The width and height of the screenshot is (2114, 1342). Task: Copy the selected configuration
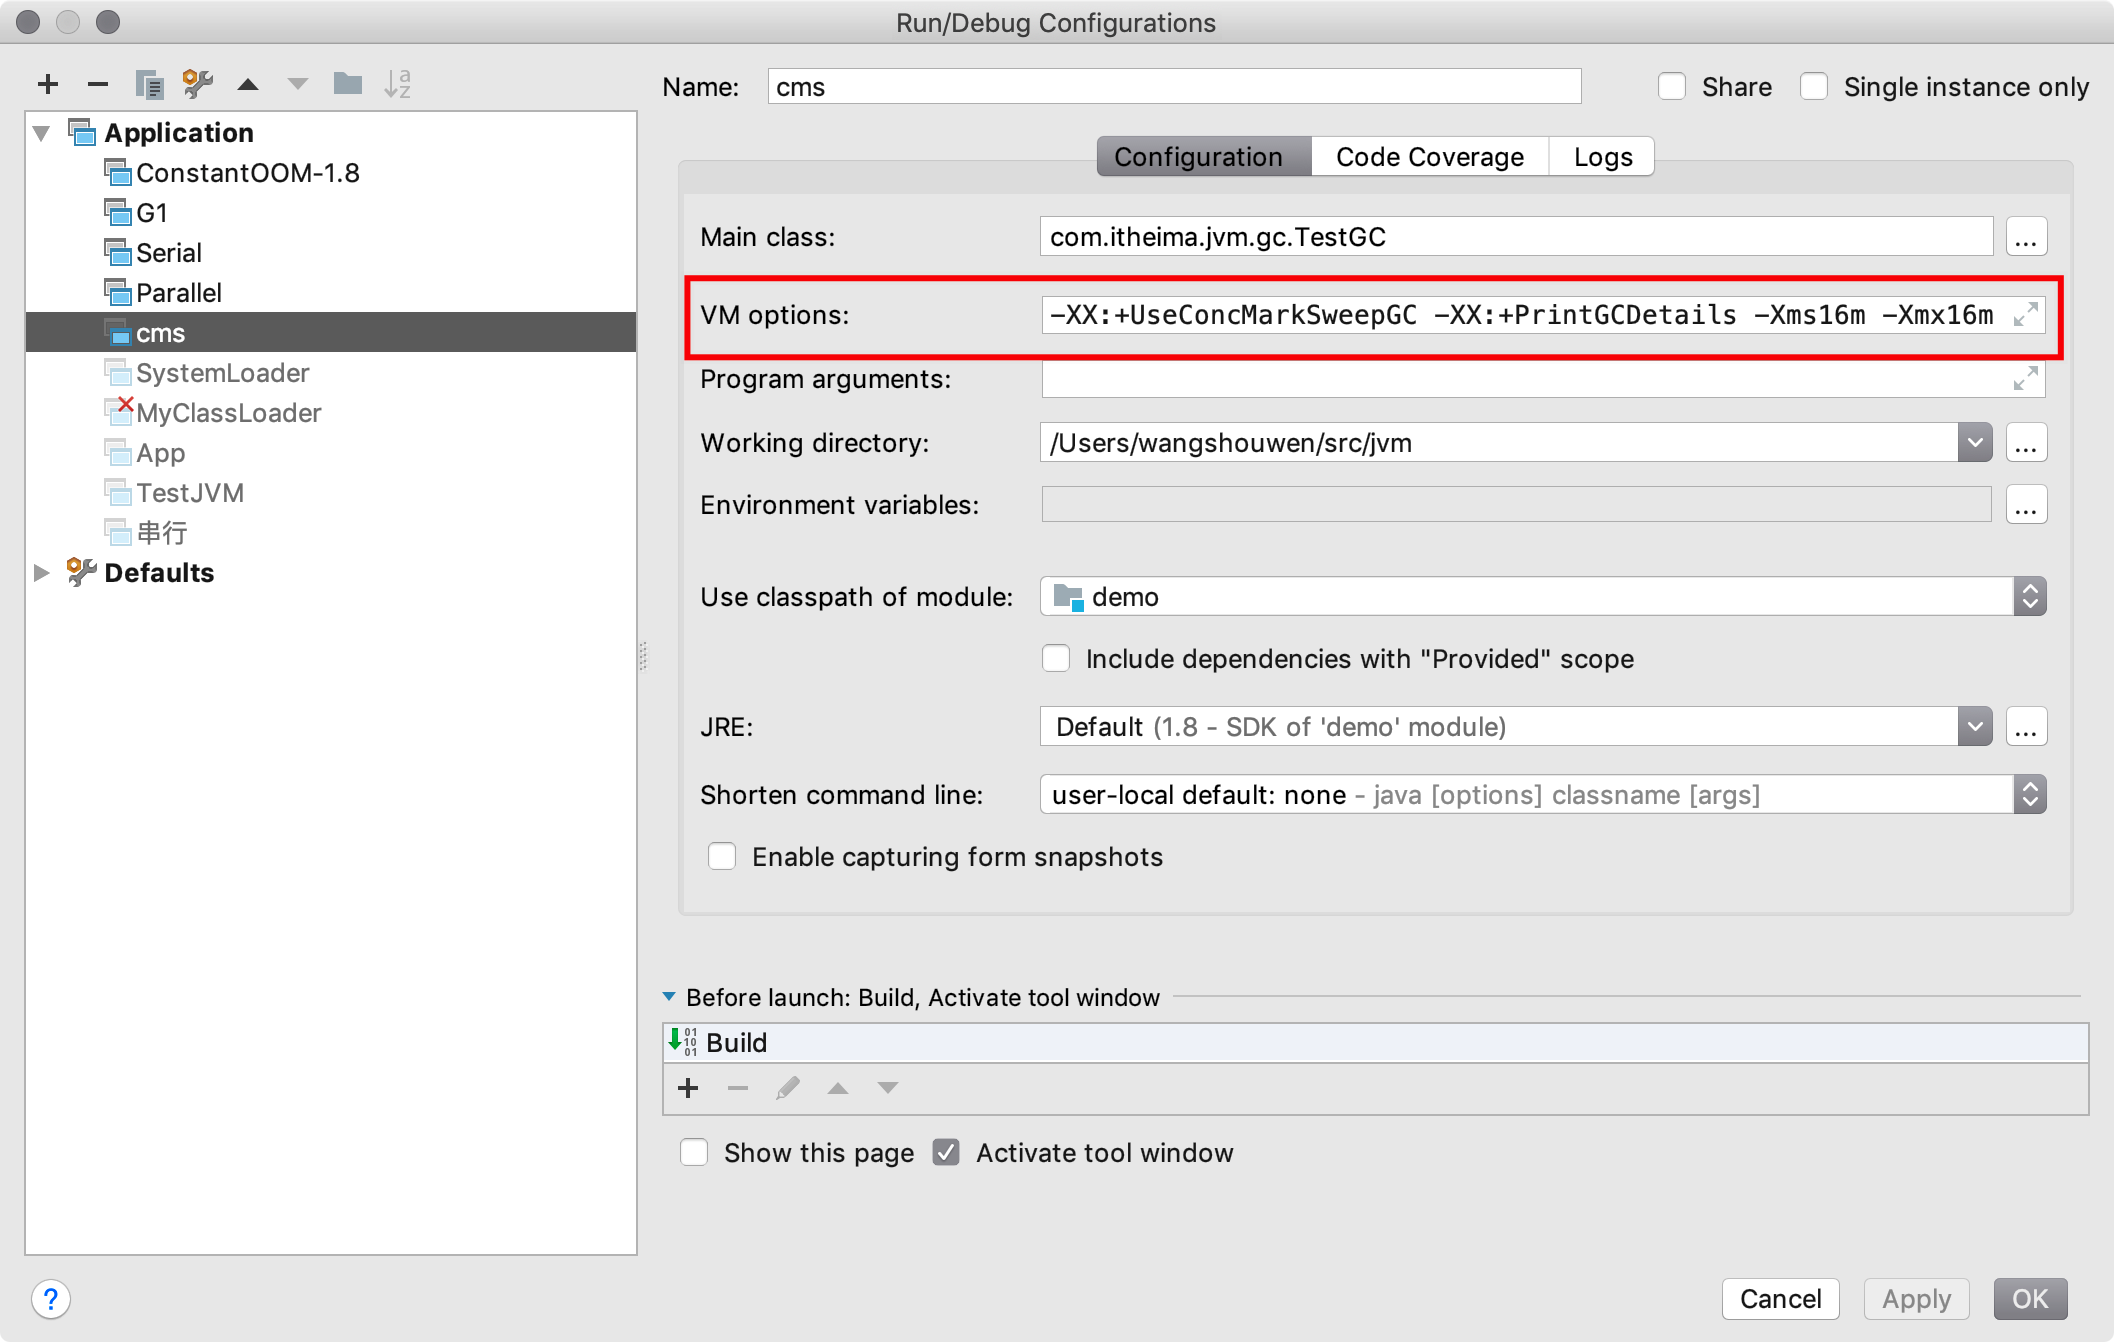(x=149, y=84)
